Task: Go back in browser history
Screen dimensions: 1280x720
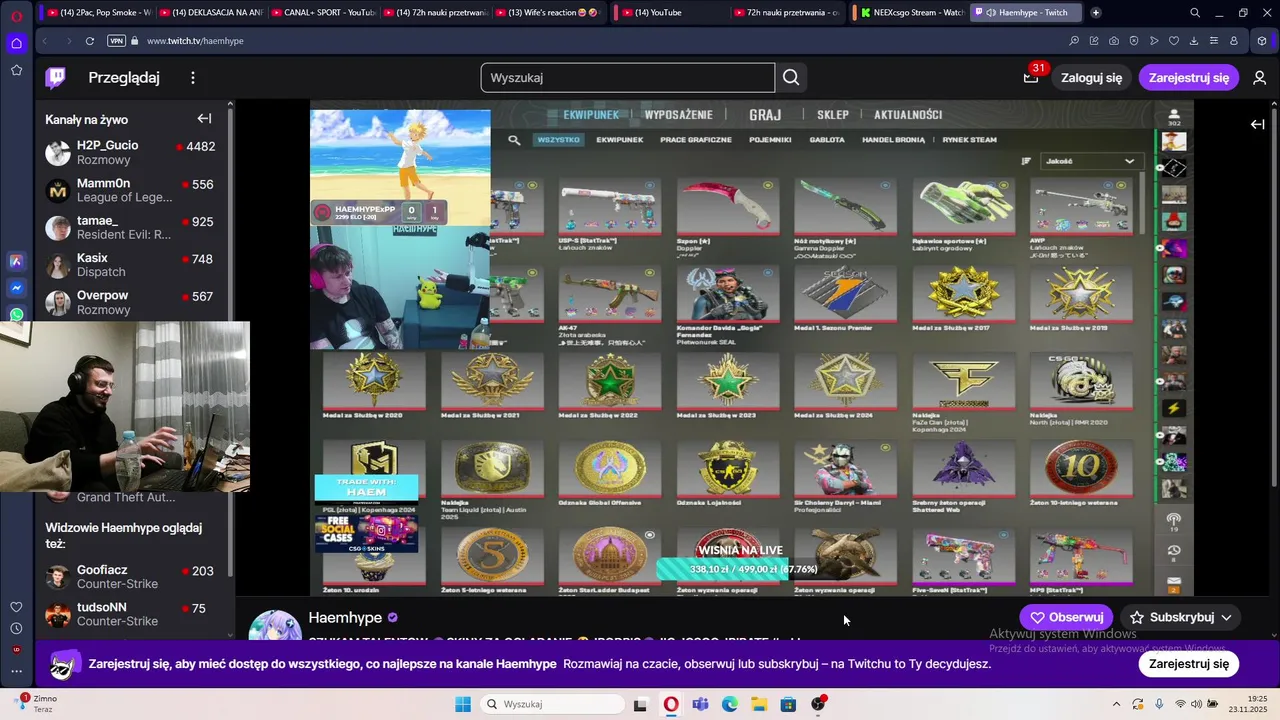Action: click(x=44, y=41)
